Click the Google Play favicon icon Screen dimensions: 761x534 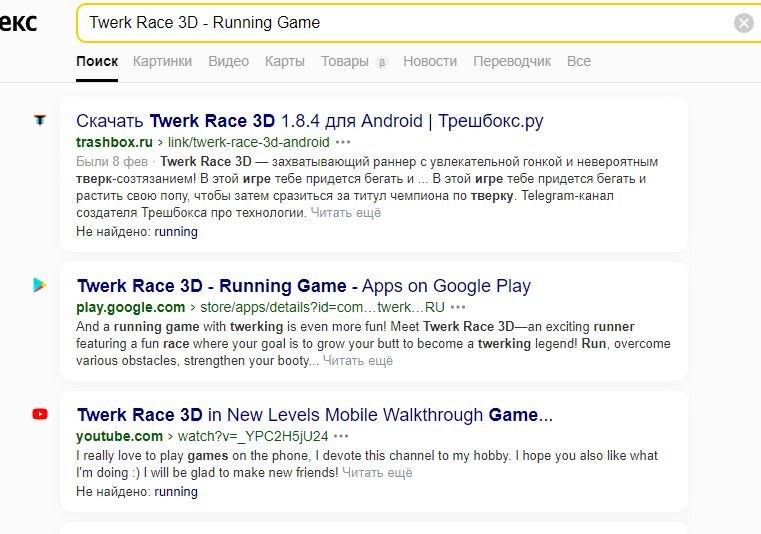tap(40, 285)
